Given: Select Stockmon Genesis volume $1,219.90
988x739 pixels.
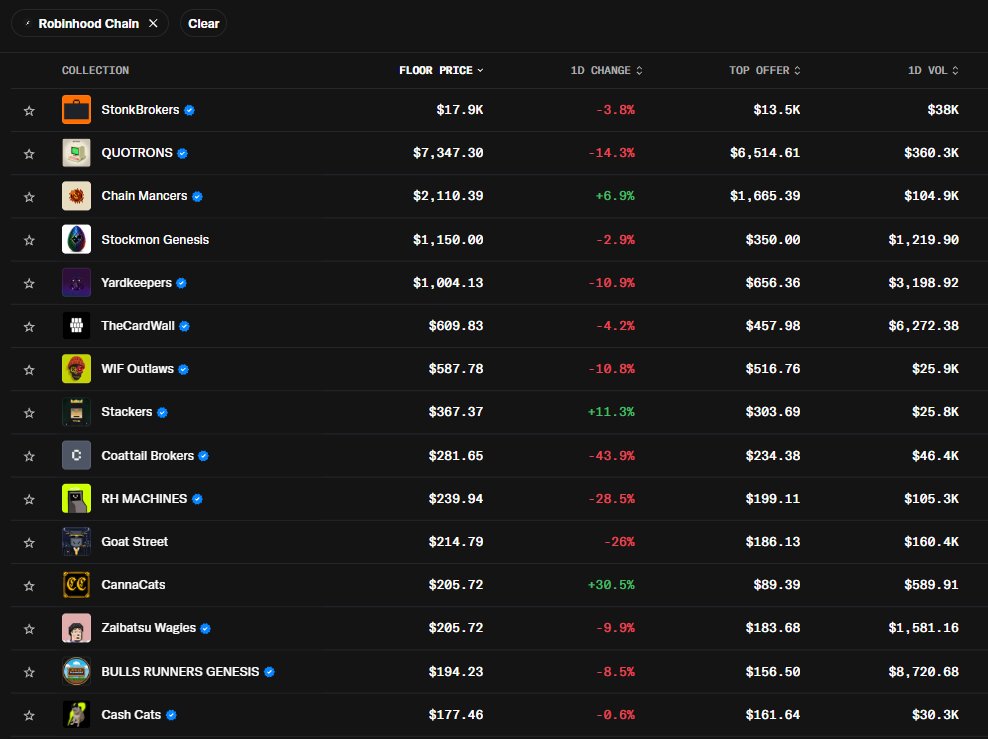Looking at the screenshot, I should [x=924, y=239].
